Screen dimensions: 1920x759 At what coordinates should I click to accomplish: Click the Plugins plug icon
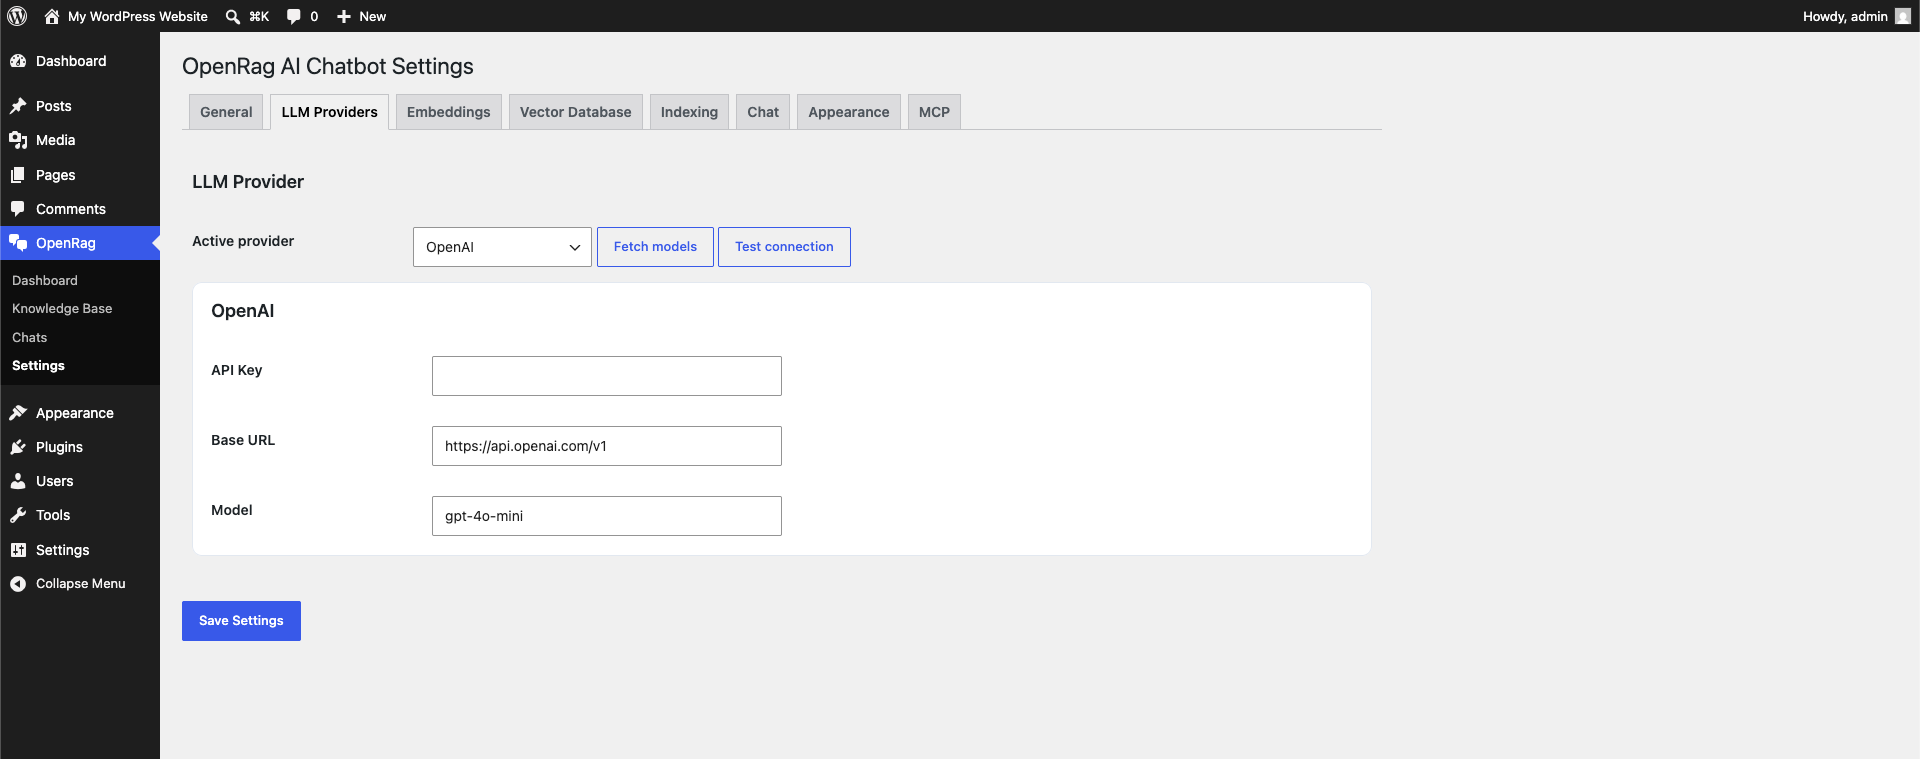18,447
